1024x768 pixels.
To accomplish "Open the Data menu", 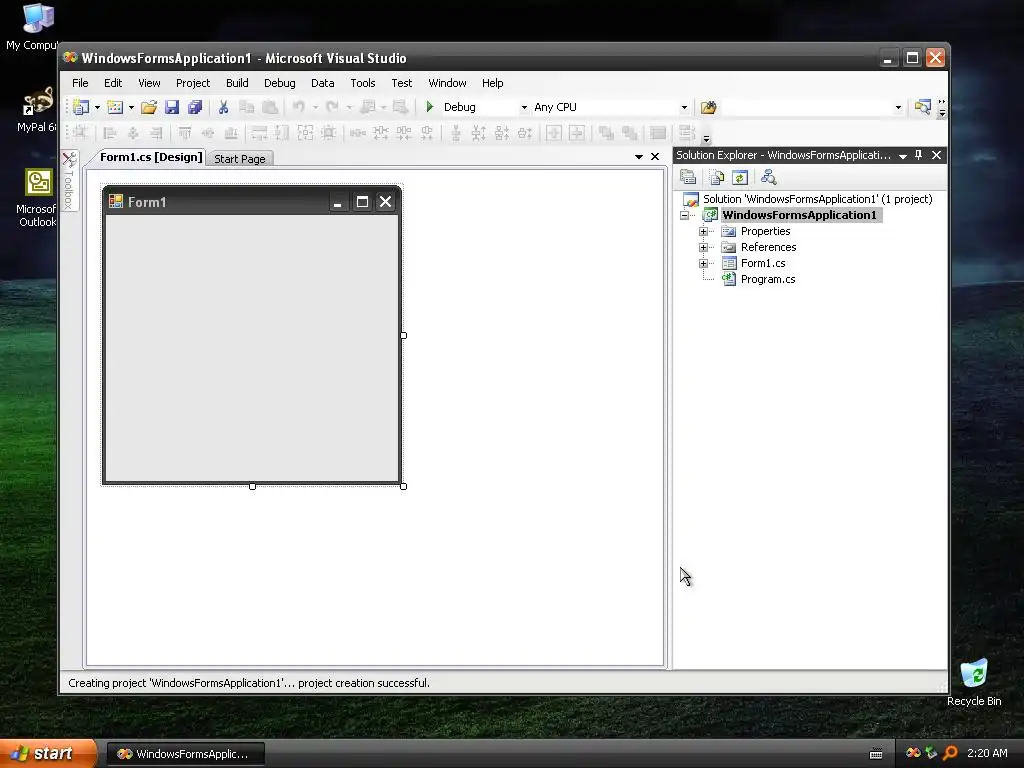I will click(x=323, y=83).
